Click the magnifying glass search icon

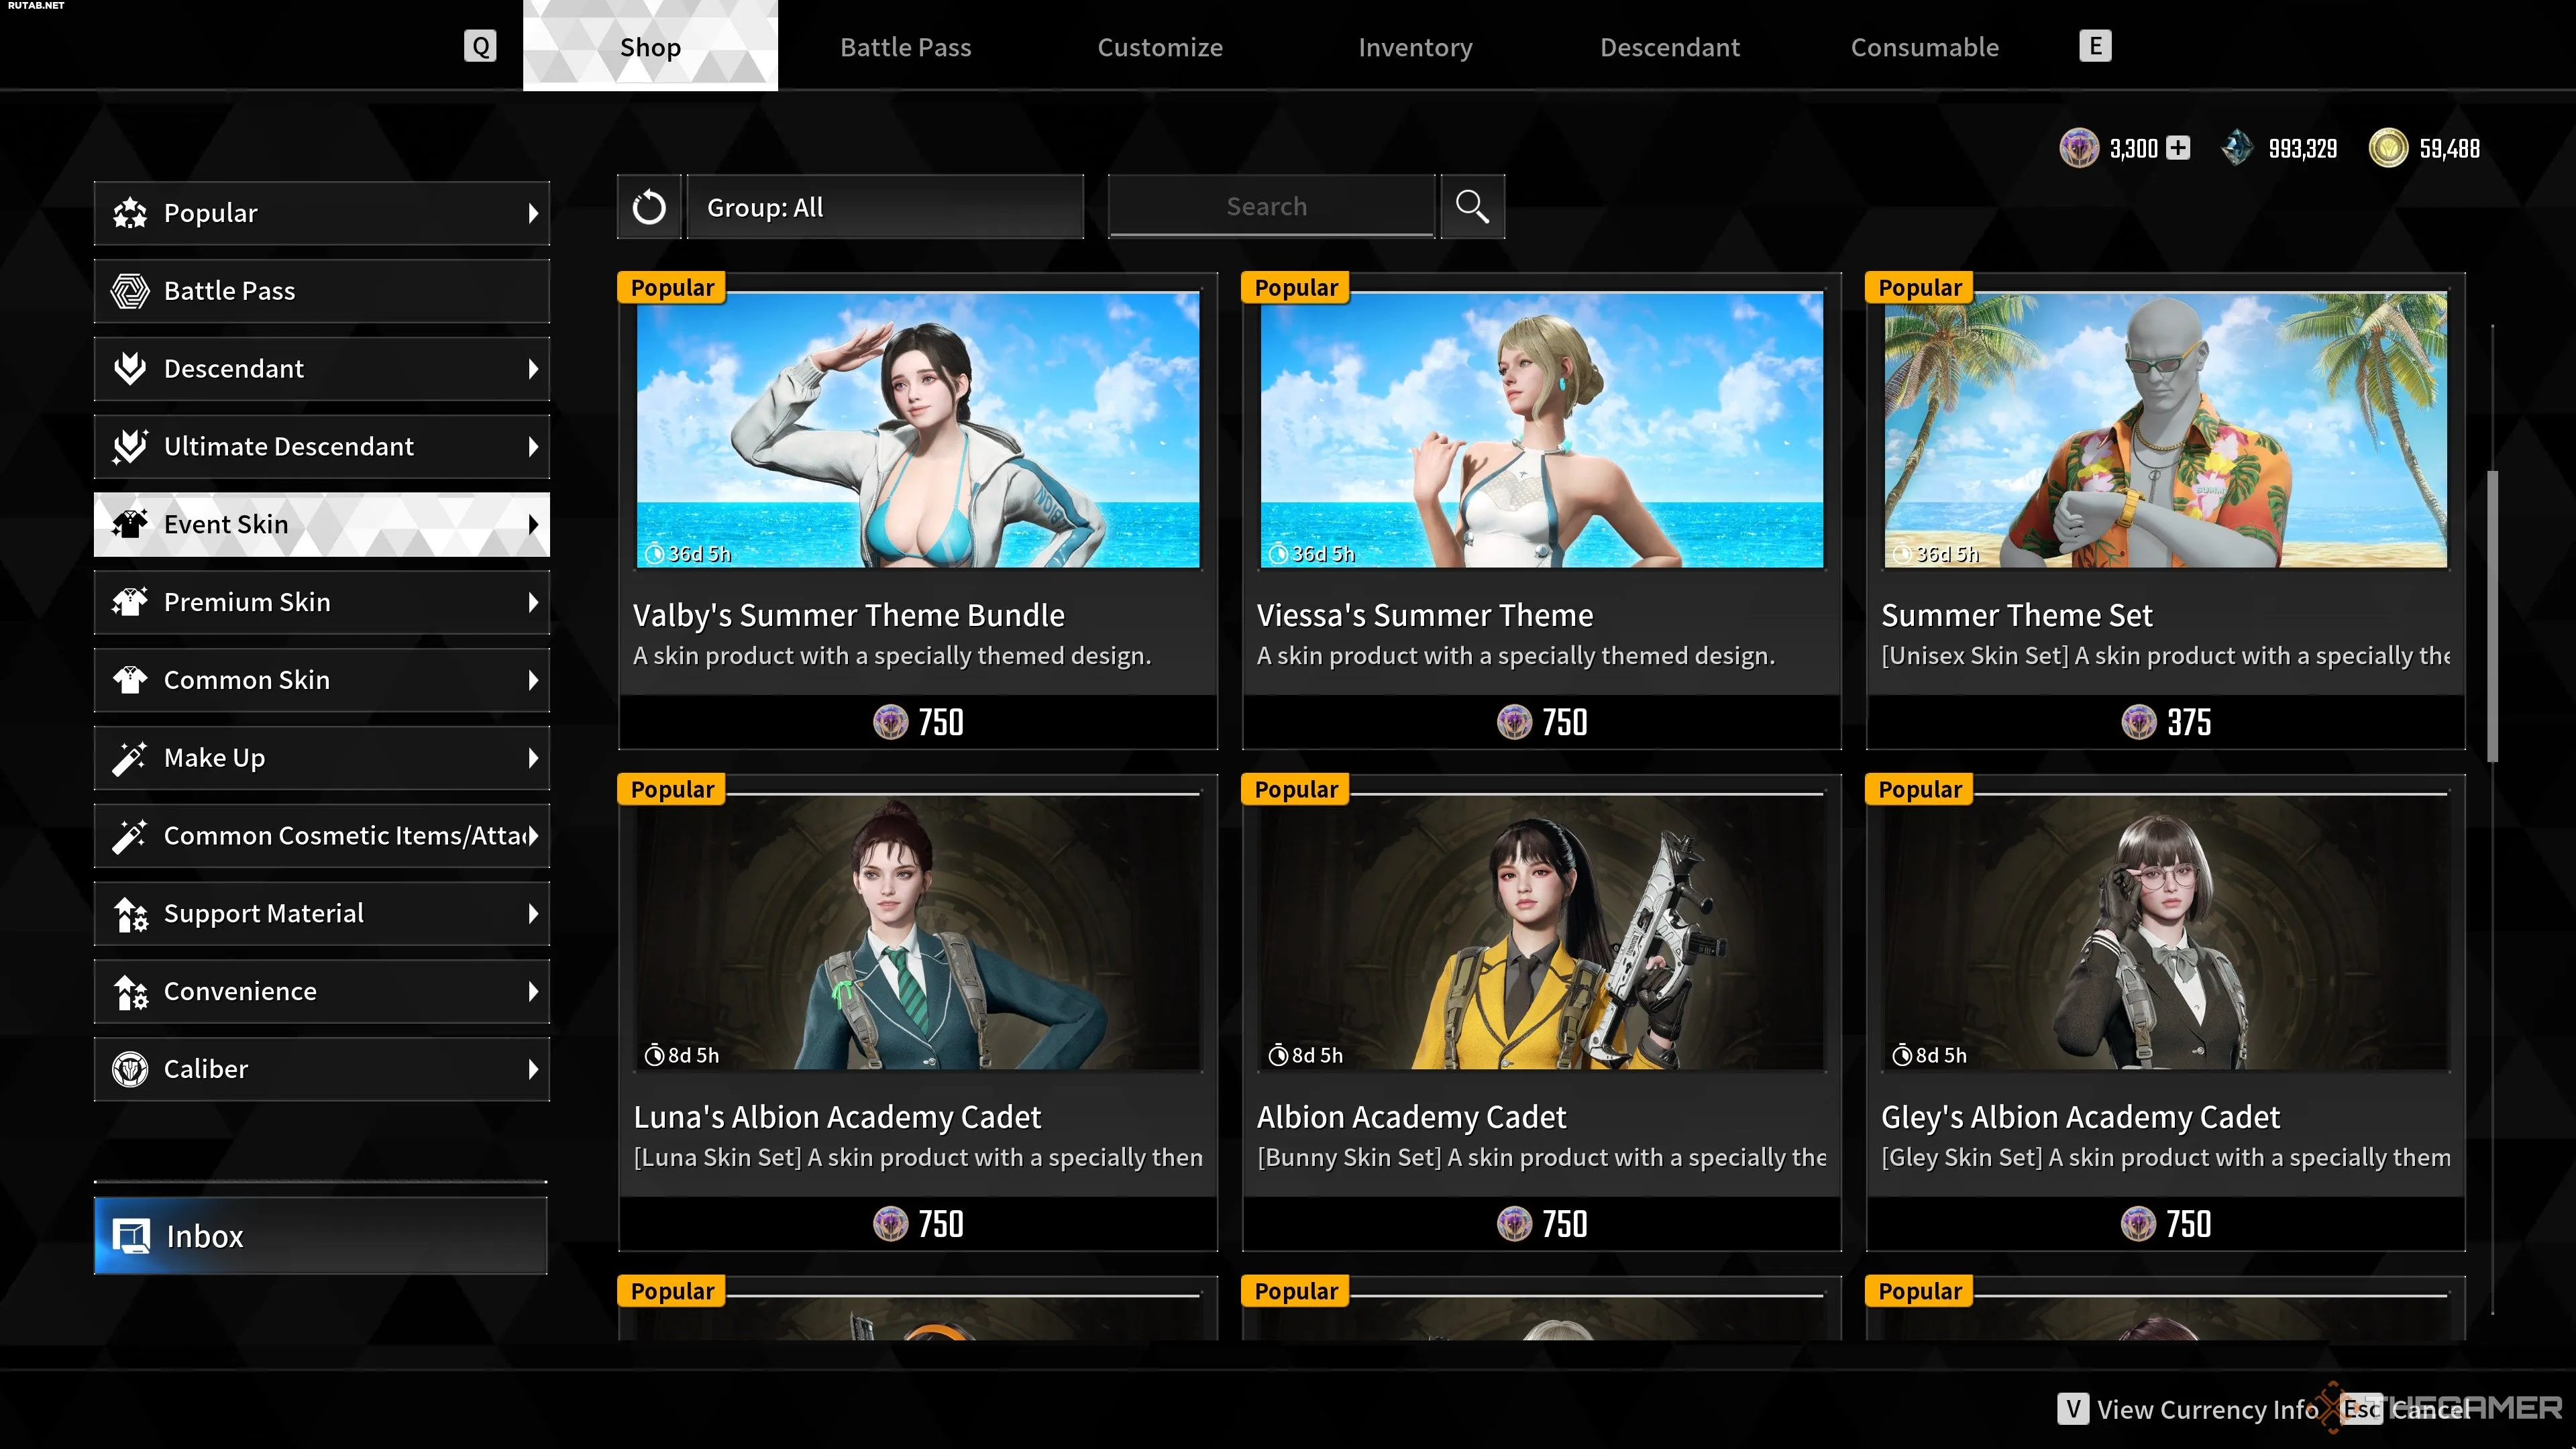tap(1471, 207)
